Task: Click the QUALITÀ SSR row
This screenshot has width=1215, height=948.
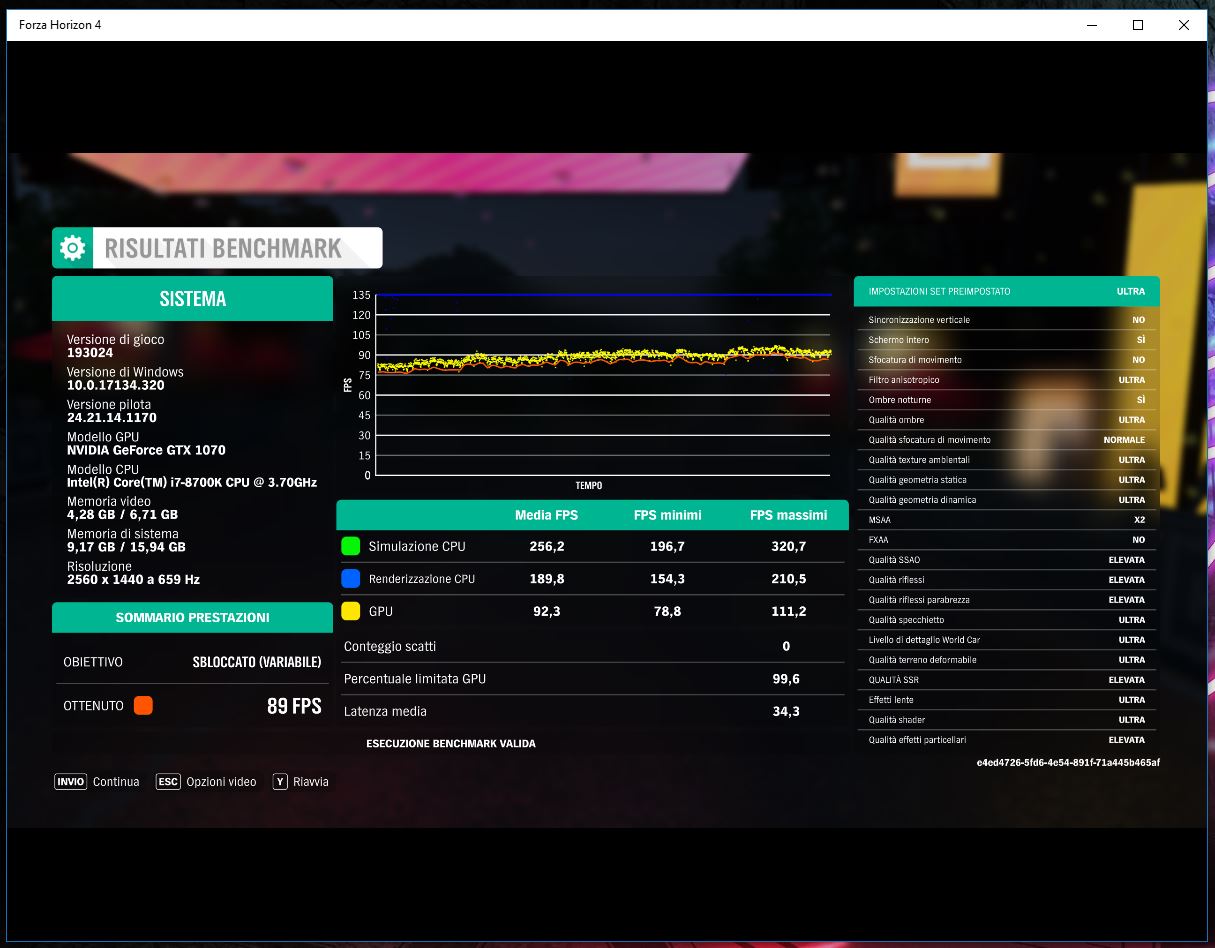Action: click(1007, 680)
